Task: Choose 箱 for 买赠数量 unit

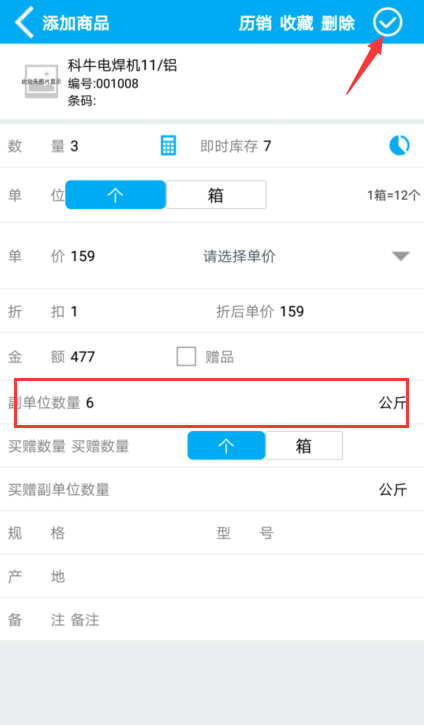Action: click(304, 445)
